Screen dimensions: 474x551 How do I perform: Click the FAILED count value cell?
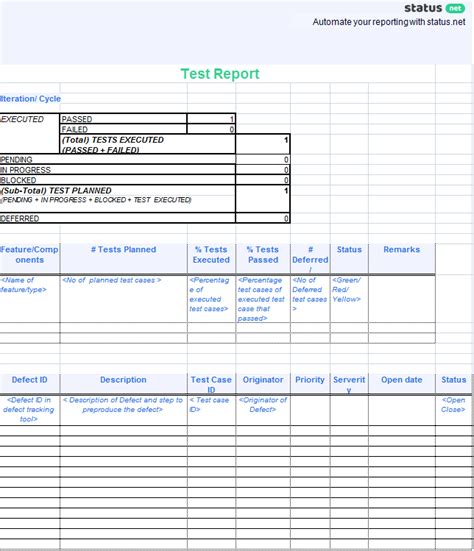(211, 129)
